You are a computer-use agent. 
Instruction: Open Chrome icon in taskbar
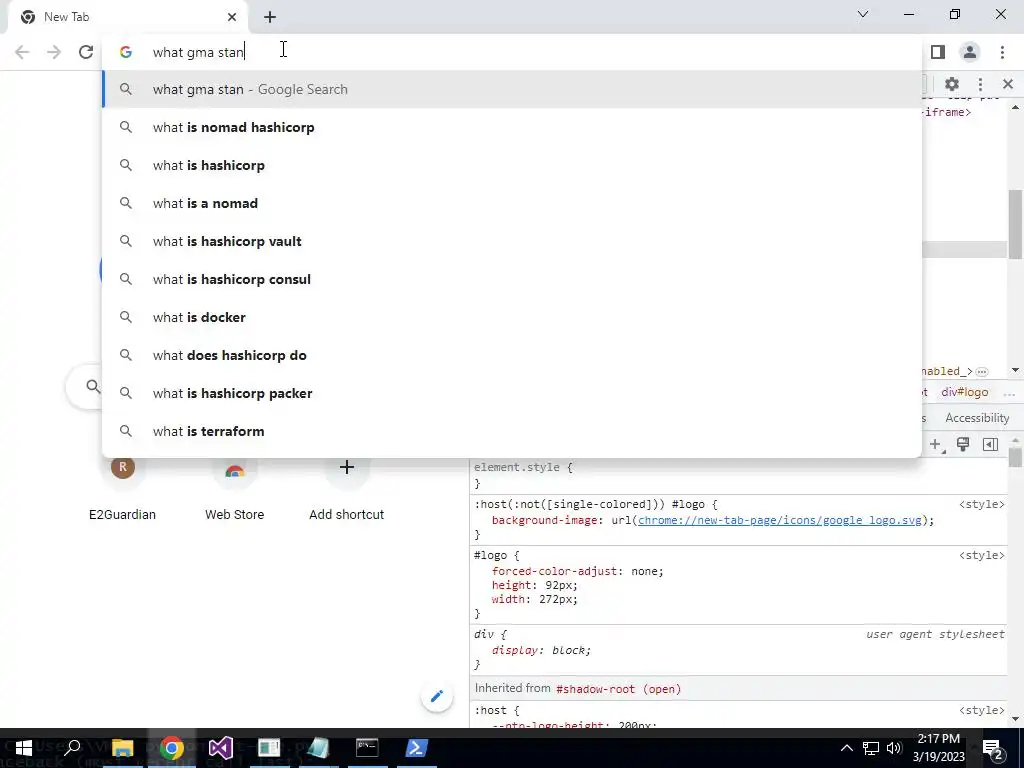point(172,748)
